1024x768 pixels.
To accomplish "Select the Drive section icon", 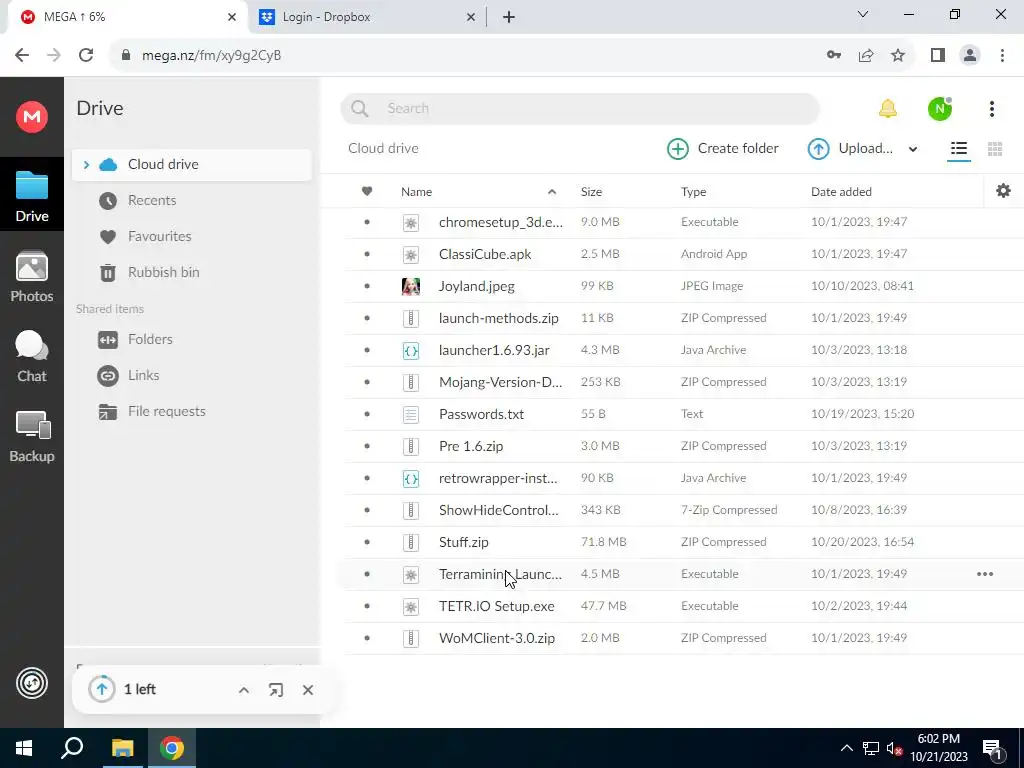I will pos(31,196).
